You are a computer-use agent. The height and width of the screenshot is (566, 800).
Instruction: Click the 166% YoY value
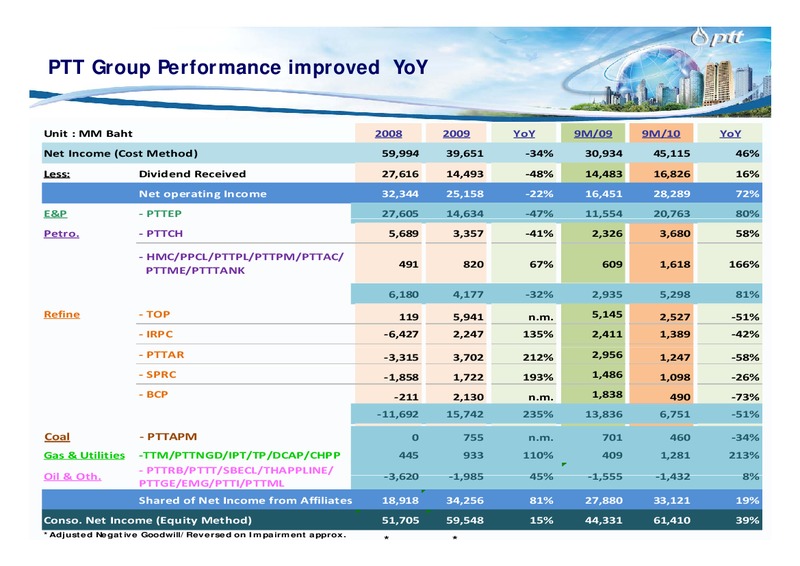[744, 264]
